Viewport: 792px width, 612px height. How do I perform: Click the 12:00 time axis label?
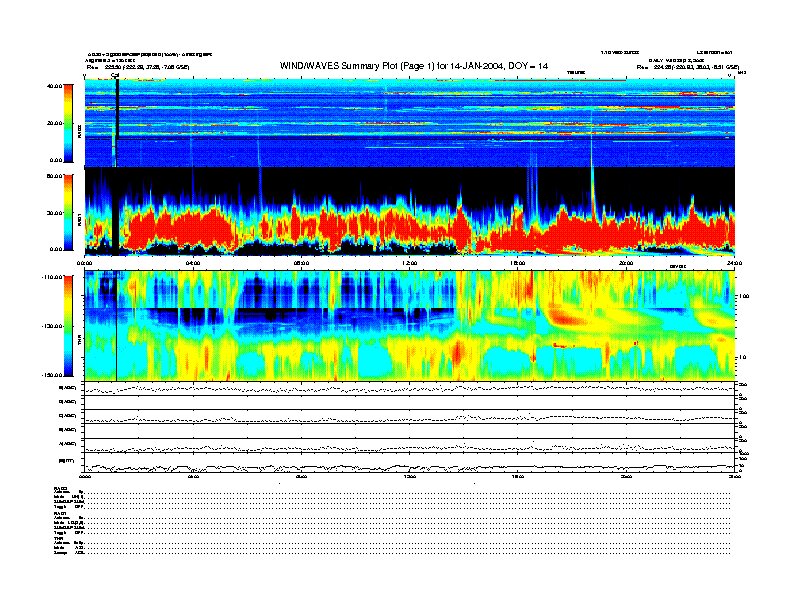(x=409, y=262)
